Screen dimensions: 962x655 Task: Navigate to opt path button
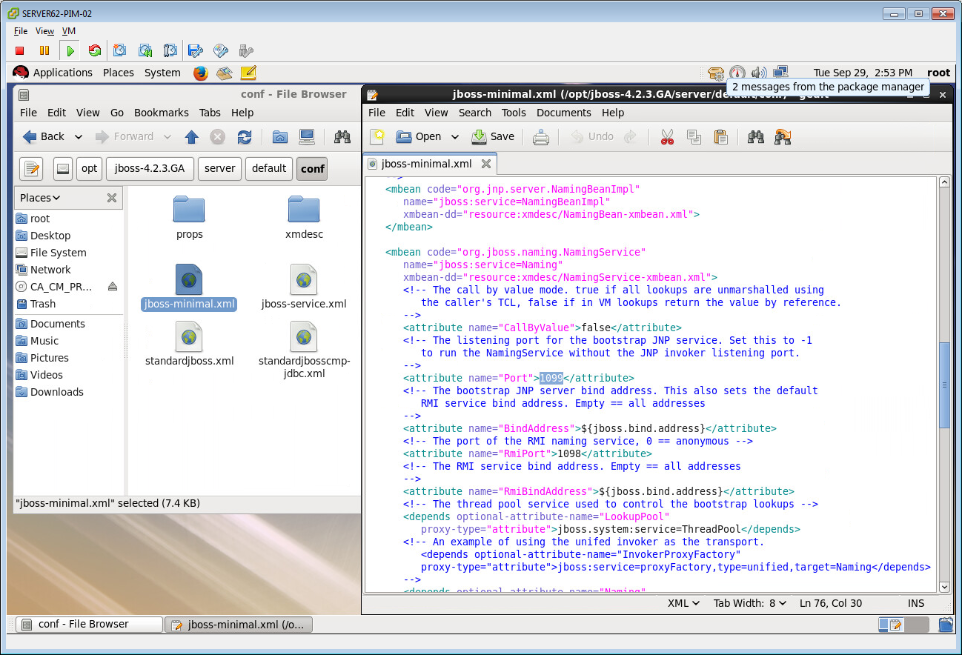click(89, 169)
